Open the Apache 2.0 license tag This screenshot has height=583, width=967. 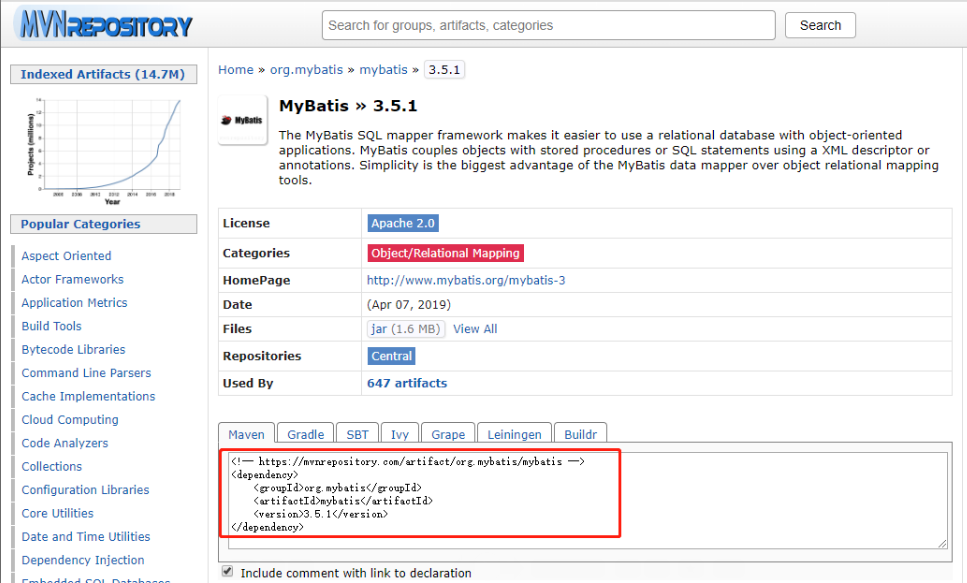coord(403,223)
